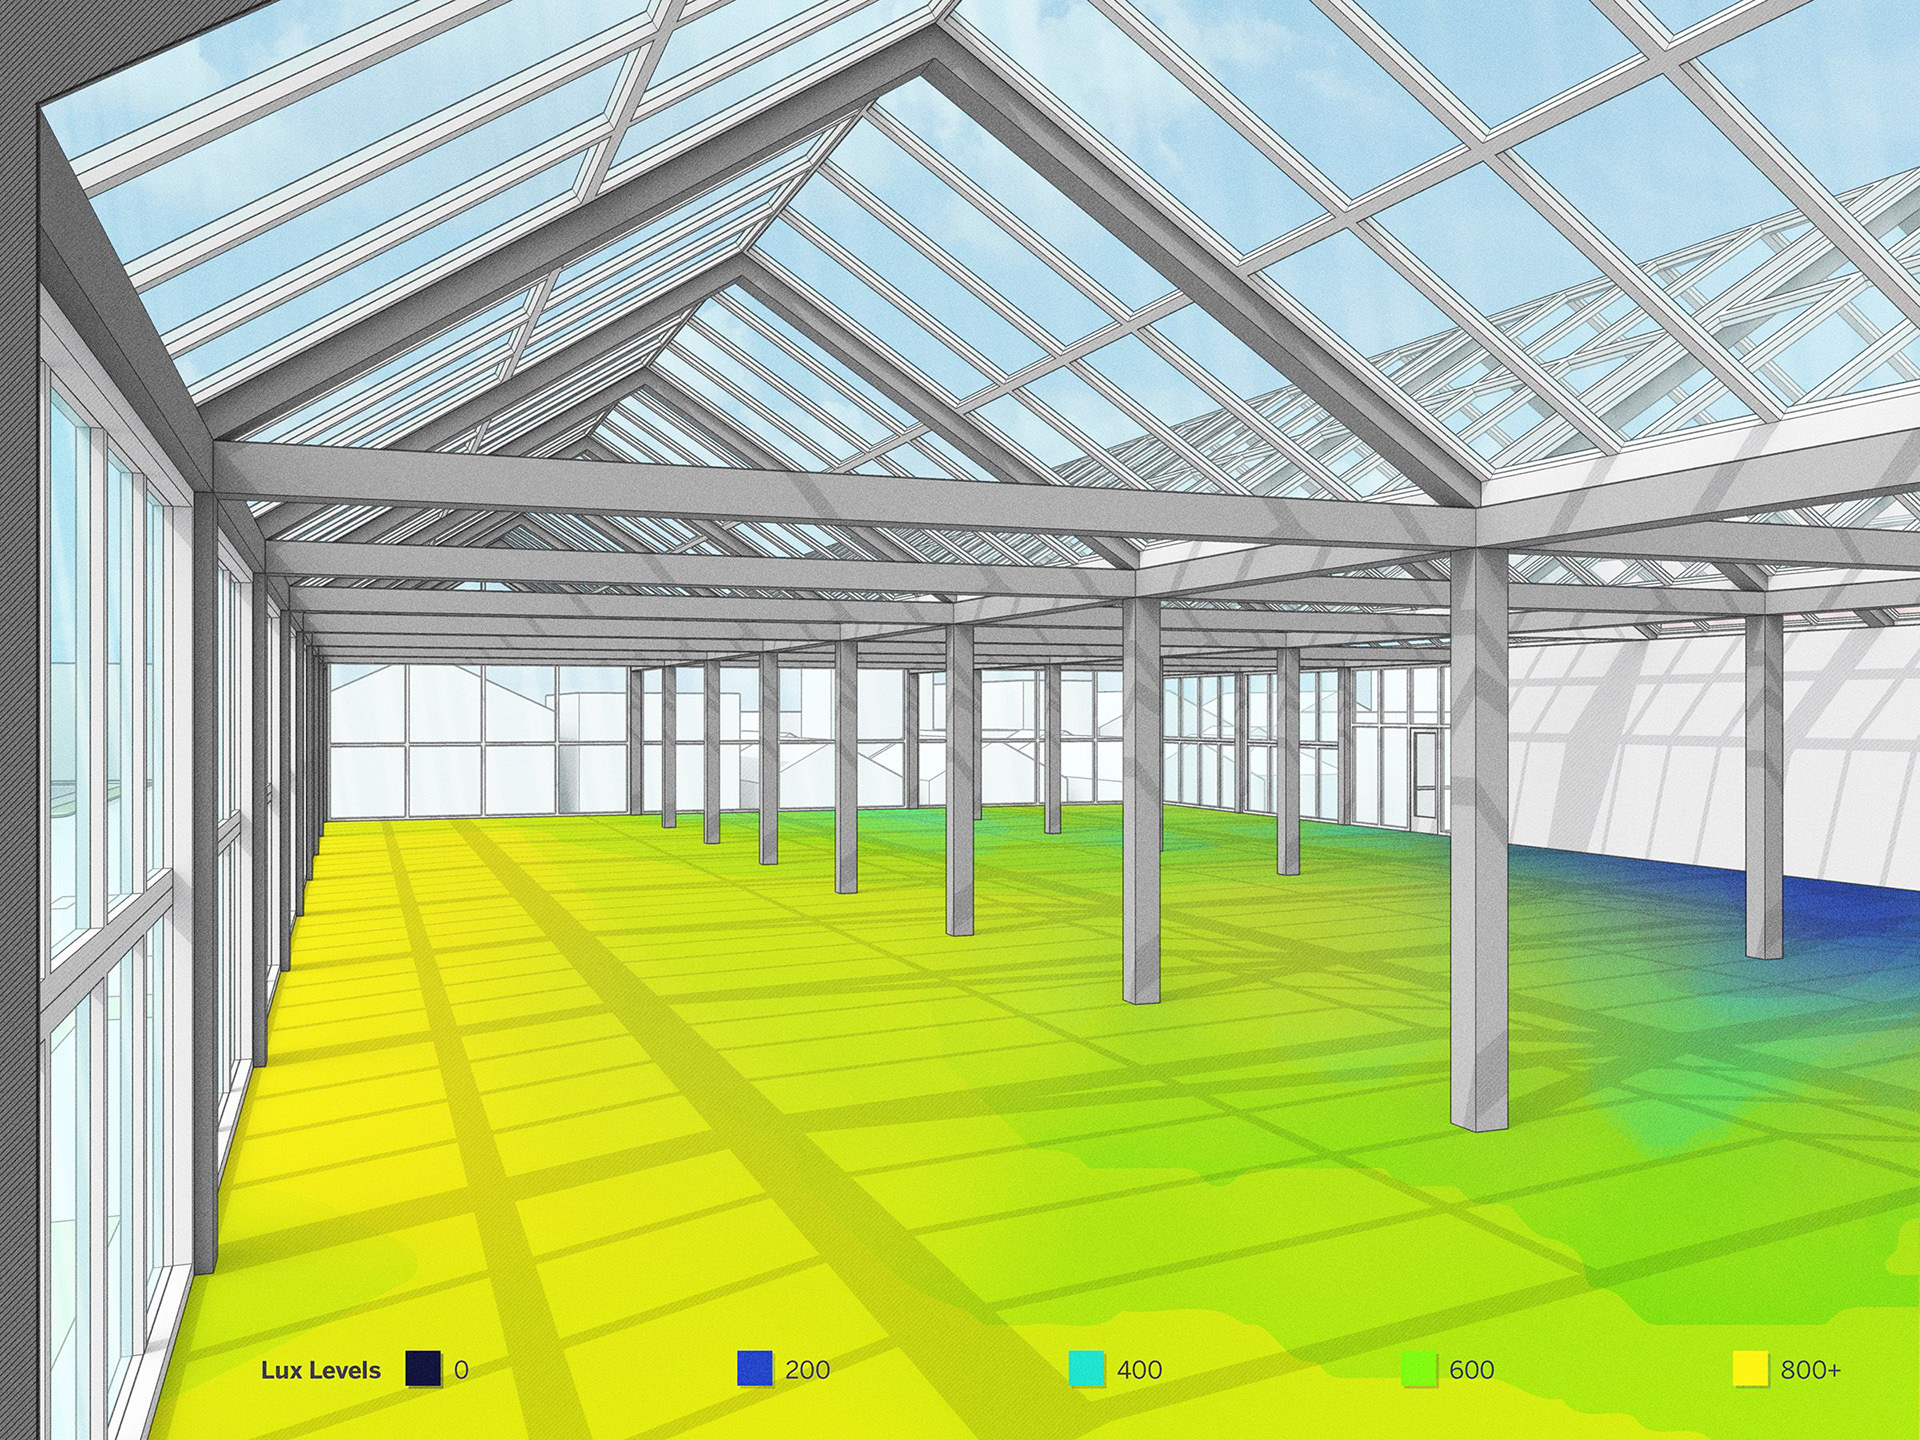Click the '800+' legend value label
The image size is (1920, 1440).
tap(1810, 1370)
